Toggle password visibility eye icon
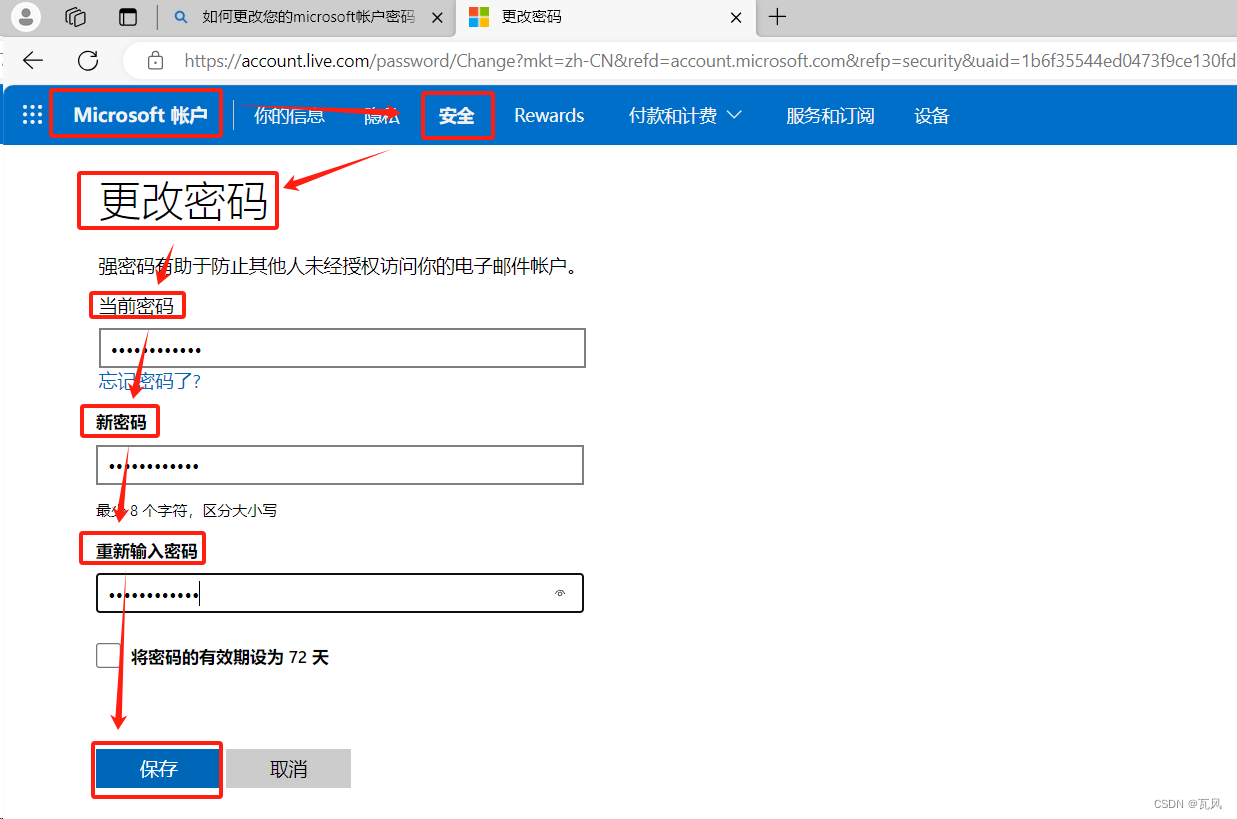The height and width of the screenshot is (819, 1237). coord(560,593)
